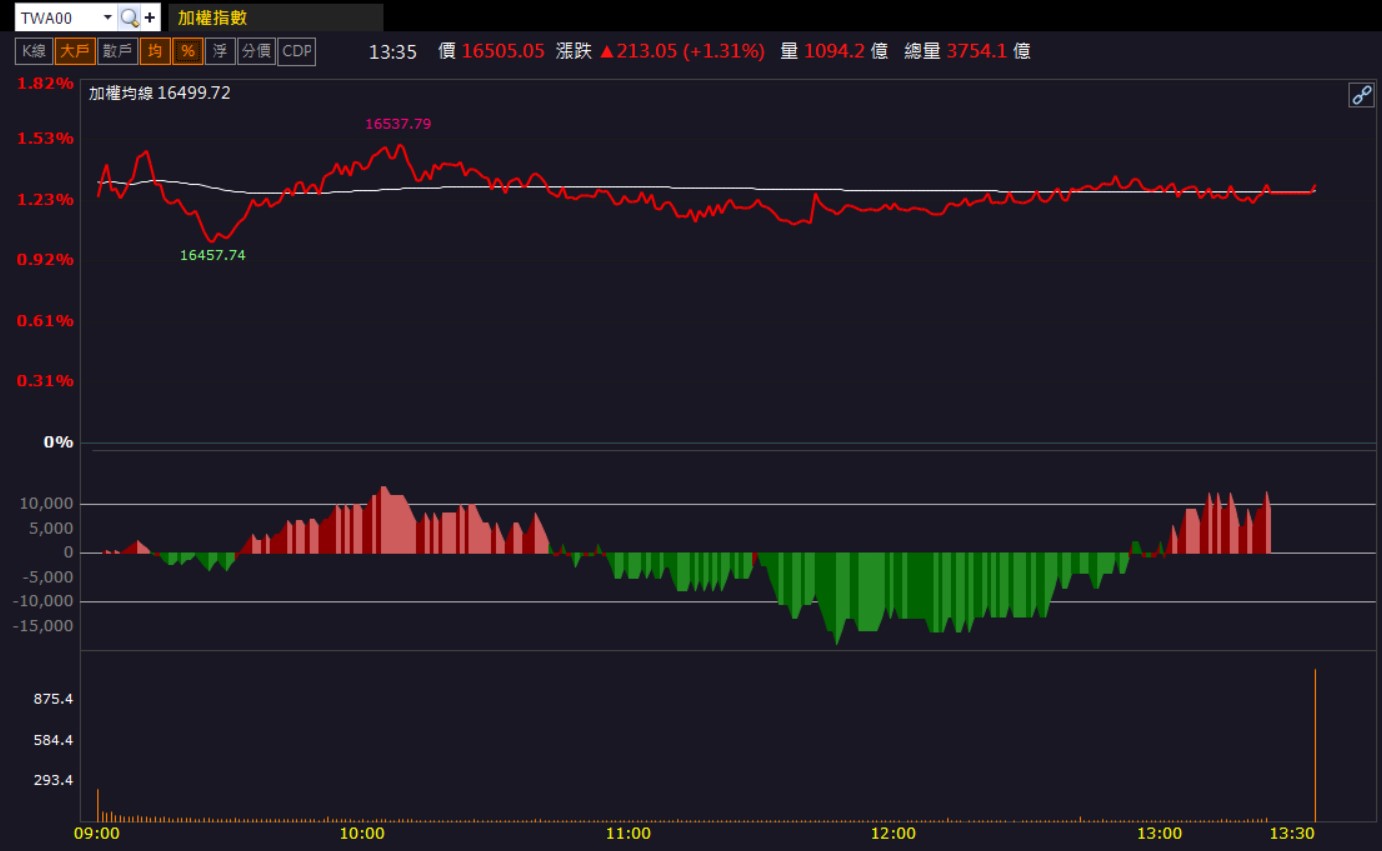Image resolution: width=1382 pixels, height=851 pixels.
Task: Click the 總量 3754.1 total volume readout
Action: click(967, 51)
